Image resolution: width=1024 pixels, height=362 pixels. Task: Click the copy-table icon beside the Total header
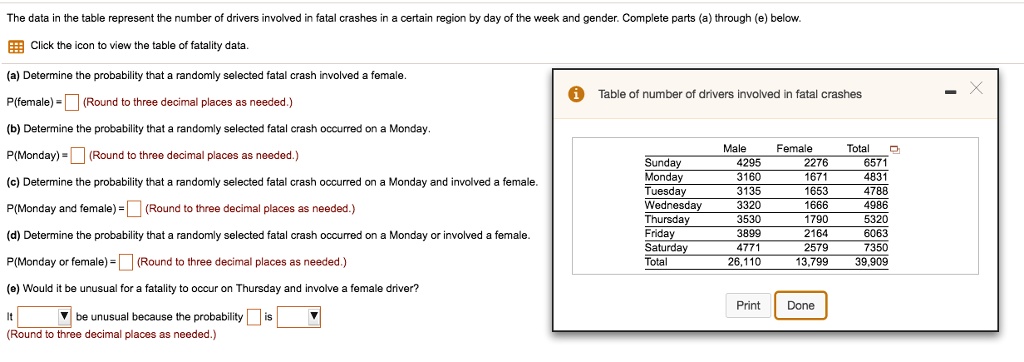point(895,150)
